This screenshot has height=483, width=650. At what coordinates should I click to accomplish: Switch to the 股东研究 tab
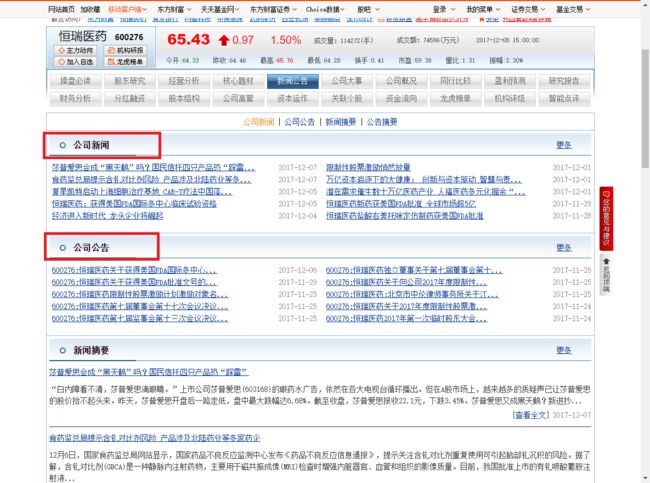pyautogui.click(x=129, y=81)
